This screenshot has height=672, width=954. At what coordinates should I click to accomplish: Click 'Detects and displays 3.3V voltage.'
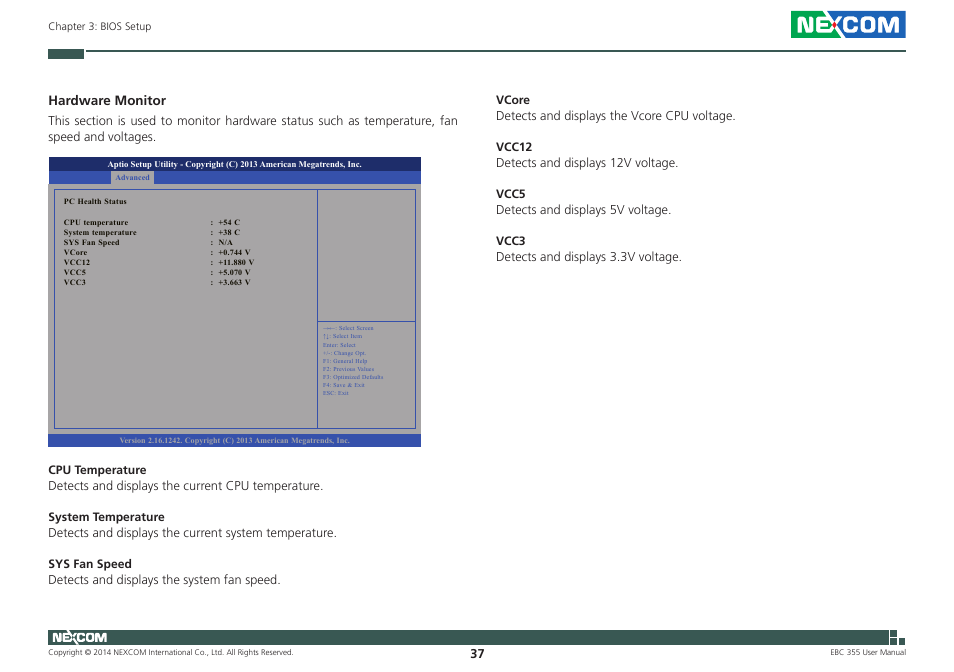[589, 257]
